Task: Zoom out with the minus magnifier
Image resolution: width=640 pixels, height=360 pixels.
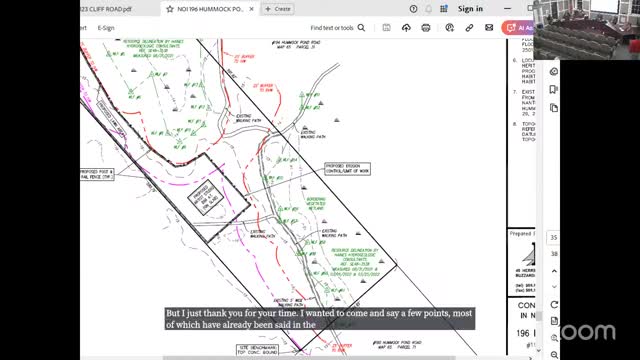Action: click(x=554, y=355)
